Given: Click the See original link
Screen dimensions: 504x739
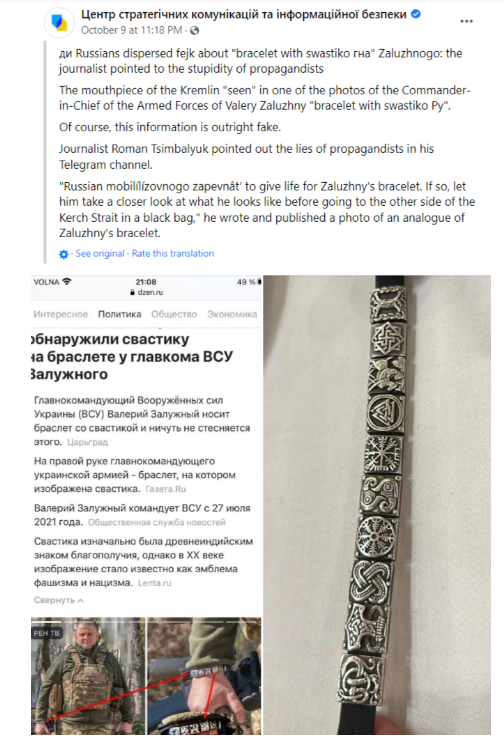Looking at the screenshot, I should 99,254.
